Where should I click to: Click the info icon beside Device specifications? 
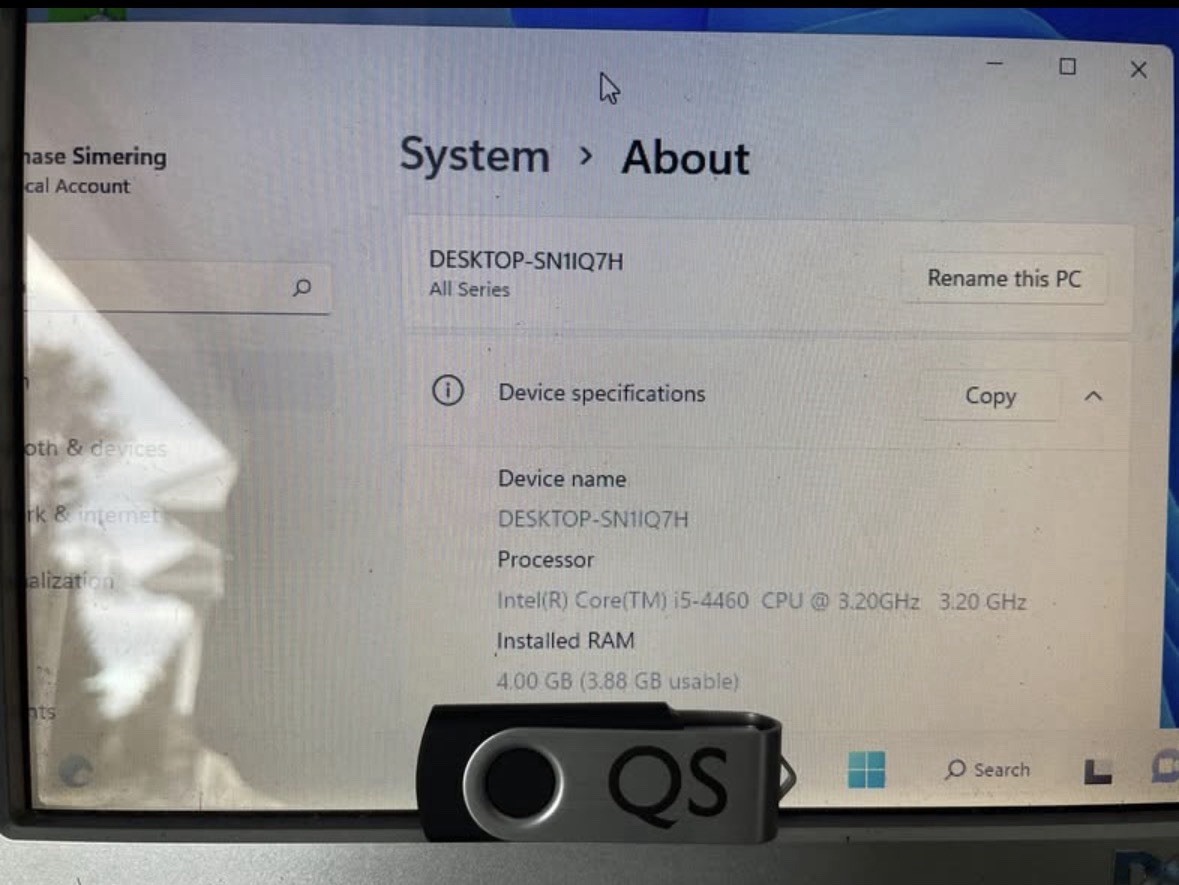449,392
